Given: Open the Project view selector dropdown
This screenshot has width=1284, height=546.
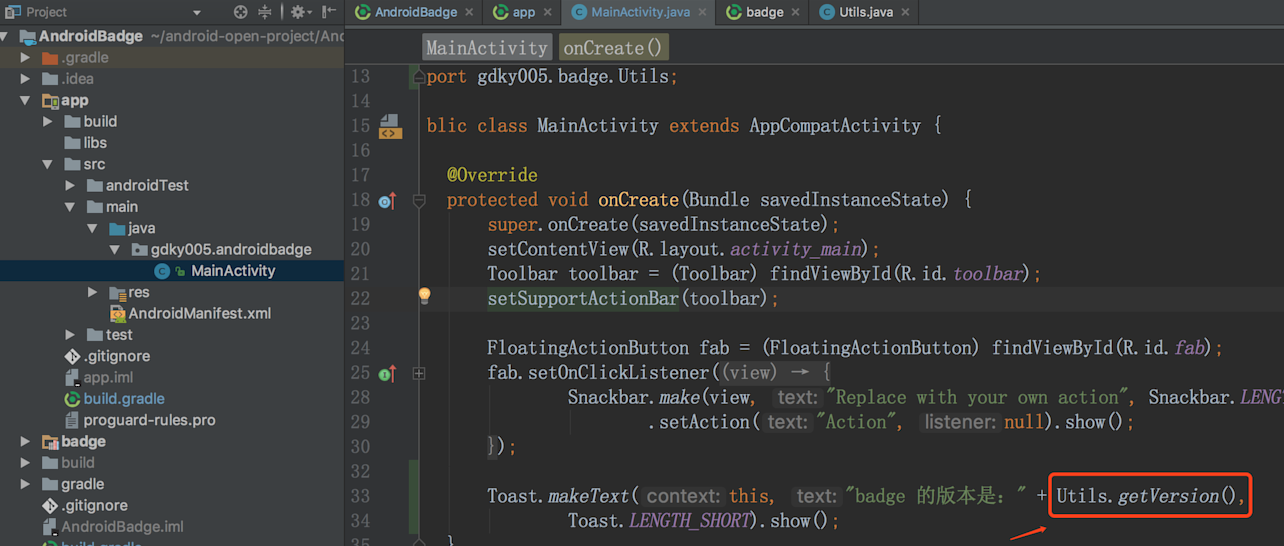Looking at the screenshot, I should [x=196, y=13].
